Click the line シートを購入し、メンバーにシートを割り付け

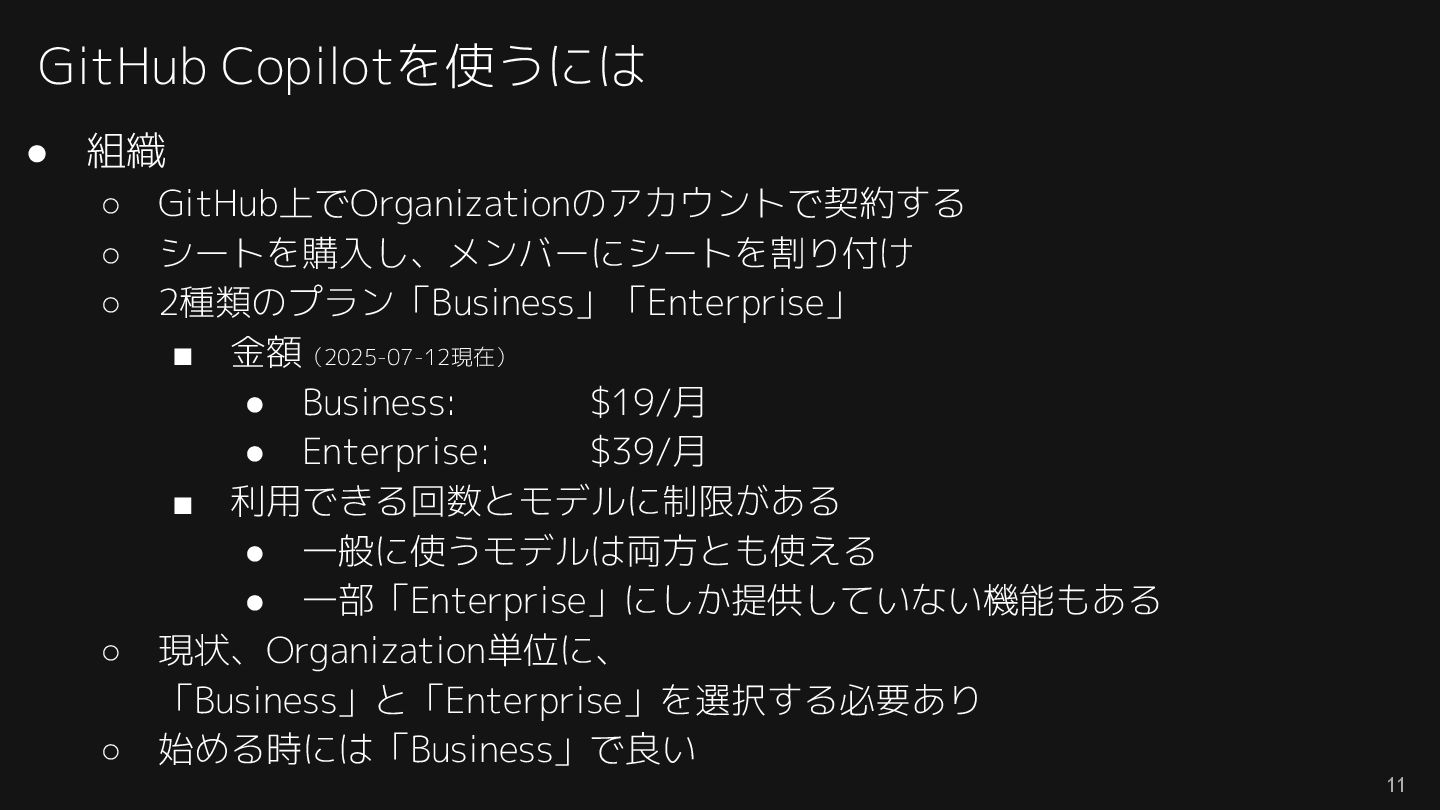click(536, 252)
